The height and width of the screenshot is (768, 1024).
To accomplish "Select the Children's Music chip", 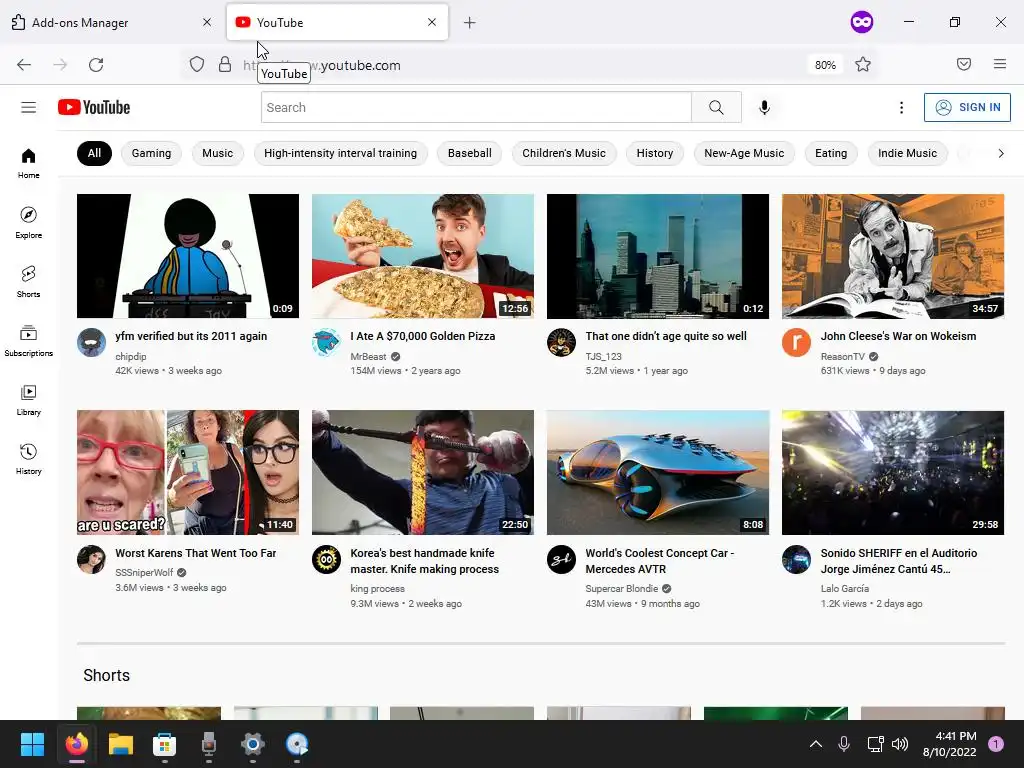I will coord(564,153).
